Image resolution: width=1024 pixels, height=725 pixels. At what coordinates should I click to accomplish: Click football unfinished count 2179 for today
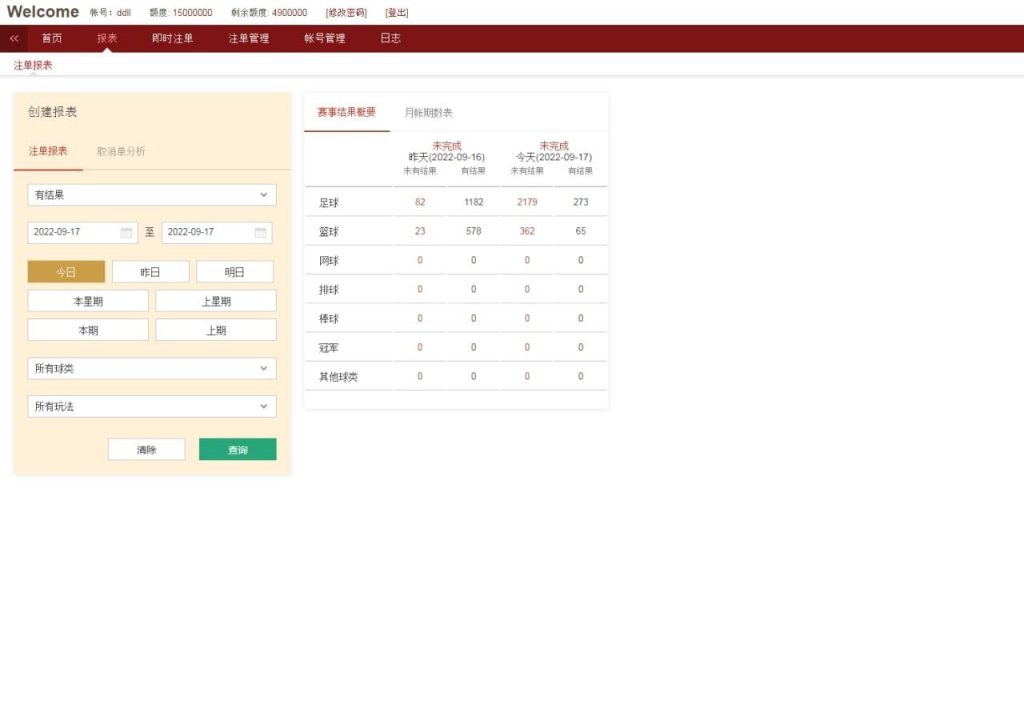click(527, 202)
